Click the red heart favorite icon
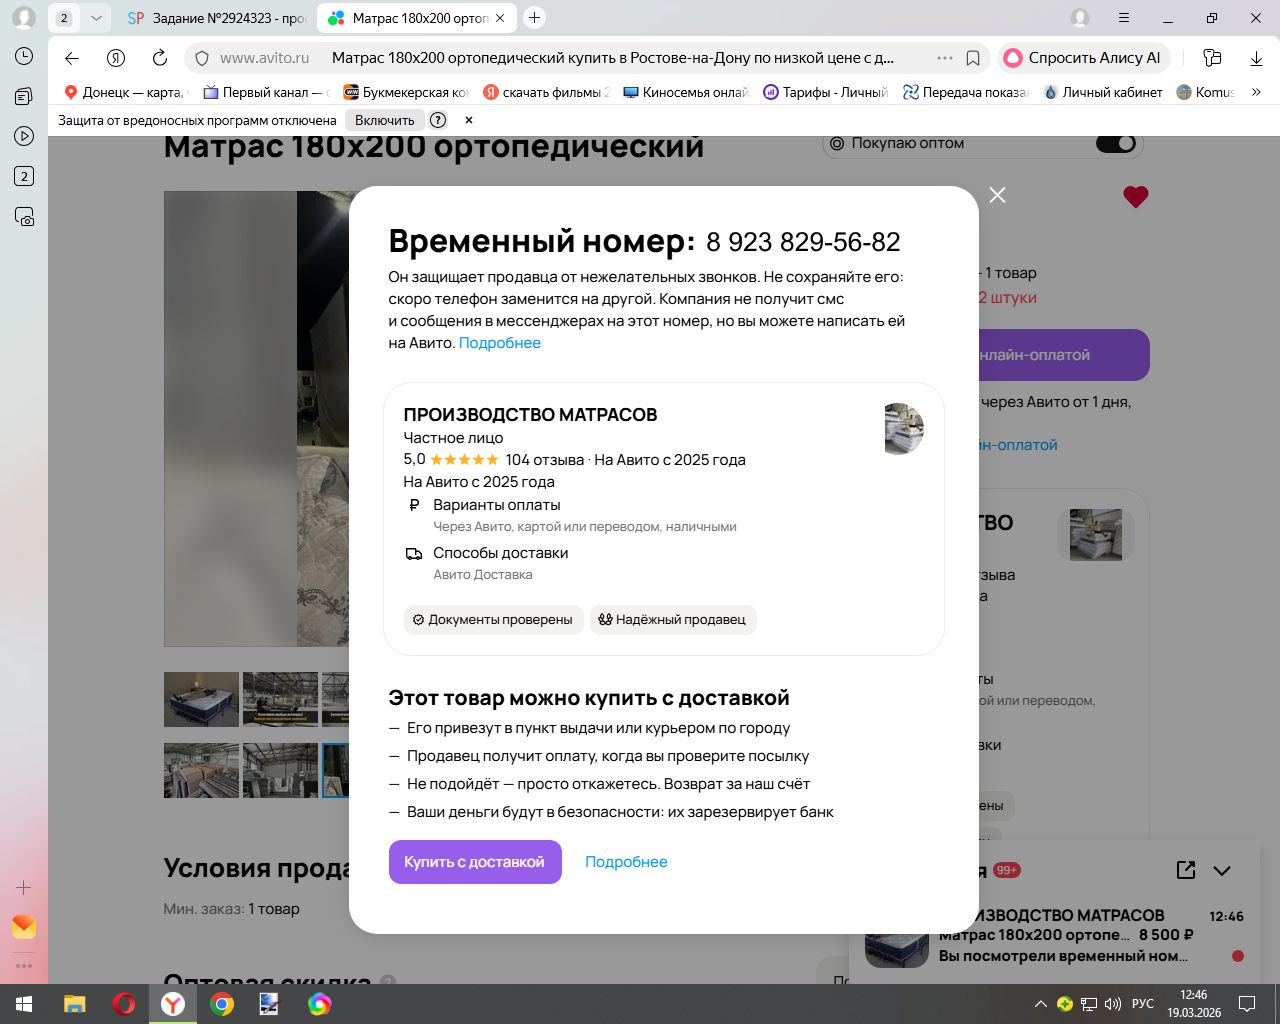The height and width of the screenshot is (1024, 1280). click(1136, 197)
